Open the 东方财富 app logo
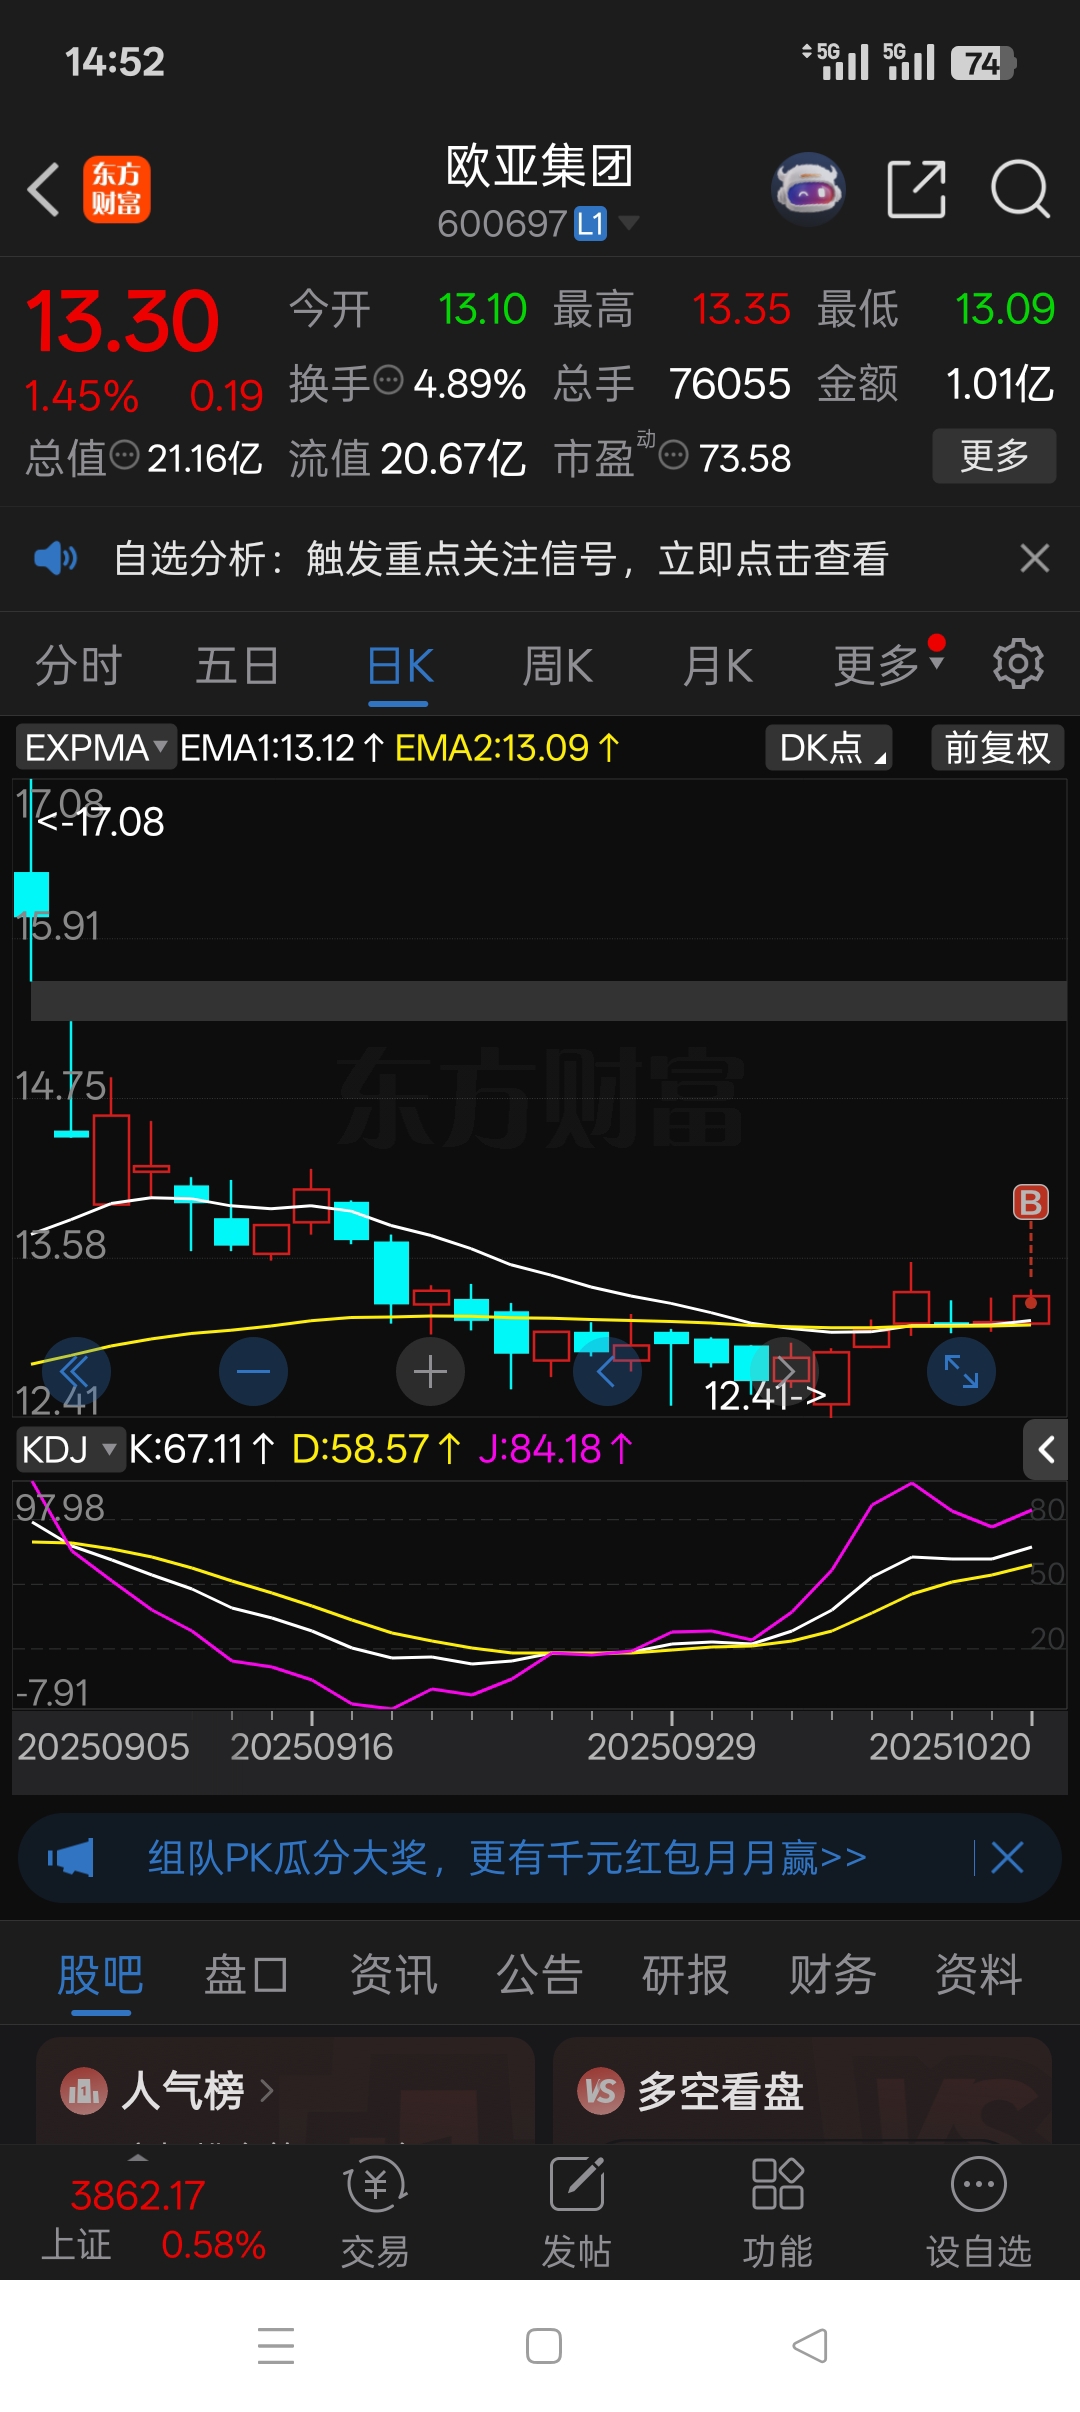Screen dimensions: 1080x2412 [117, 189]
